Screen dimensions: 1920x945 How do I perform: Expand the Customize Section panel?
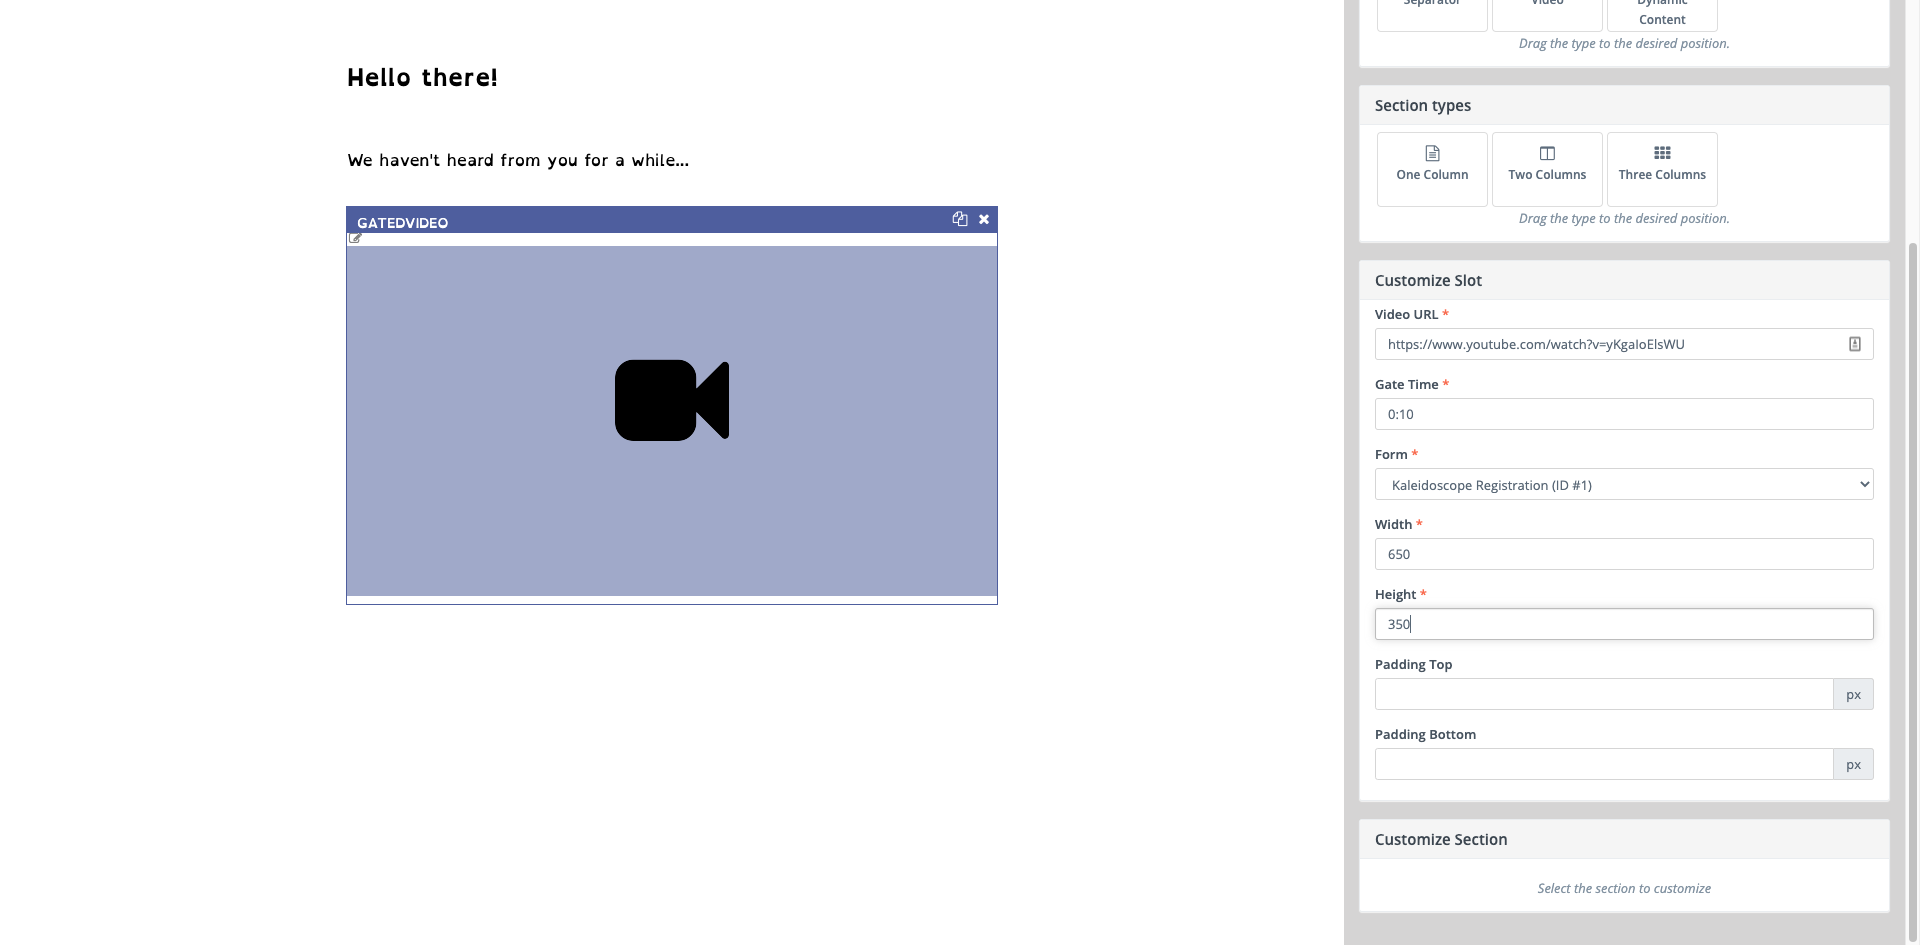(1440, 839)
